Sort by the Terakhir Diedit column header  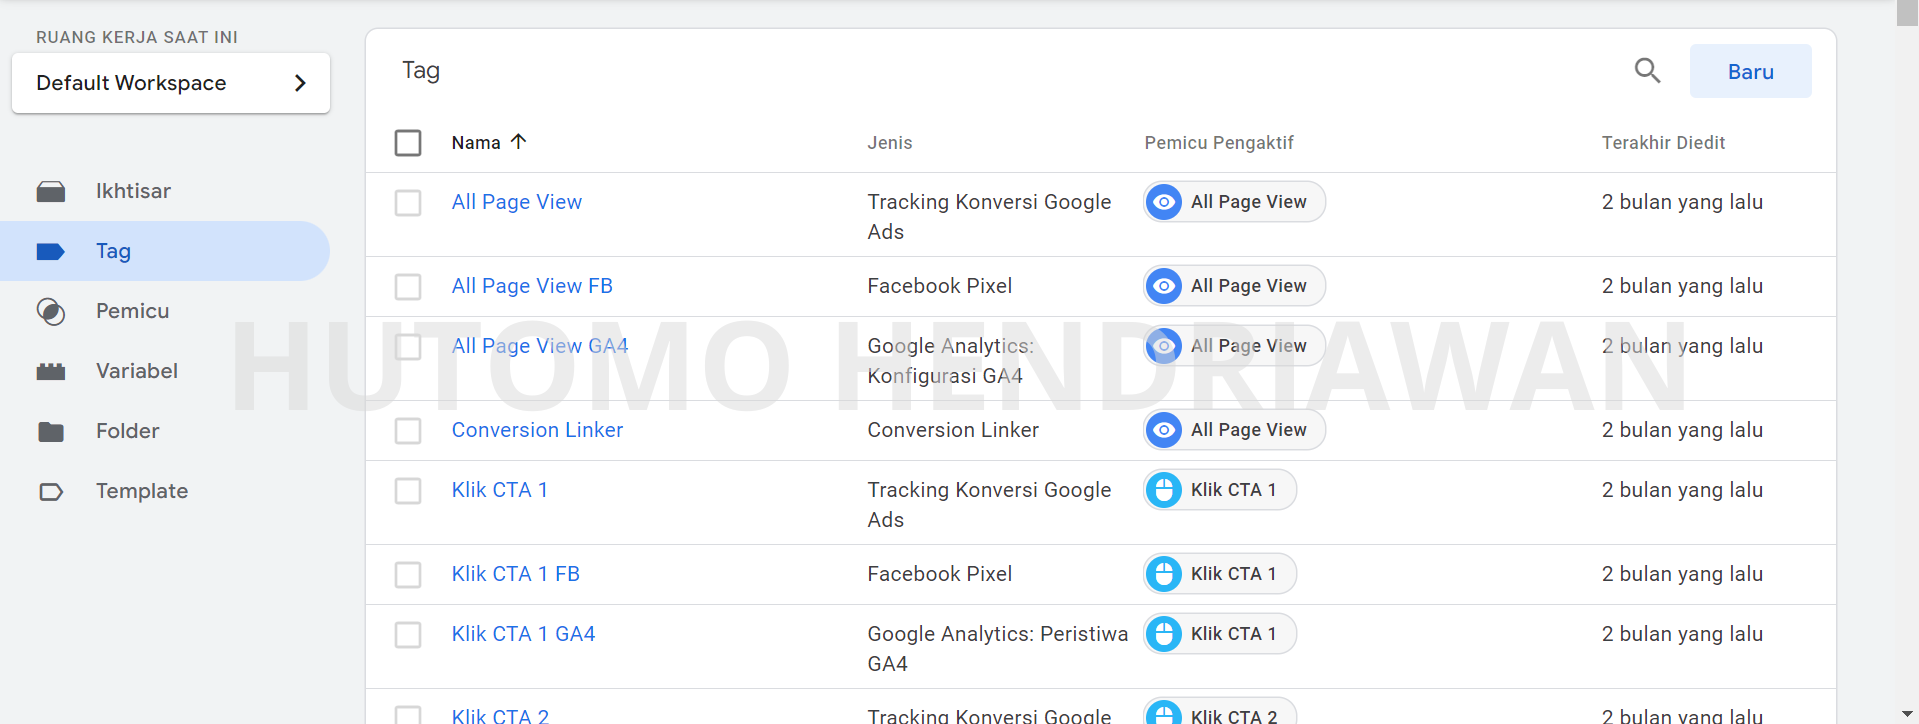1663,143
